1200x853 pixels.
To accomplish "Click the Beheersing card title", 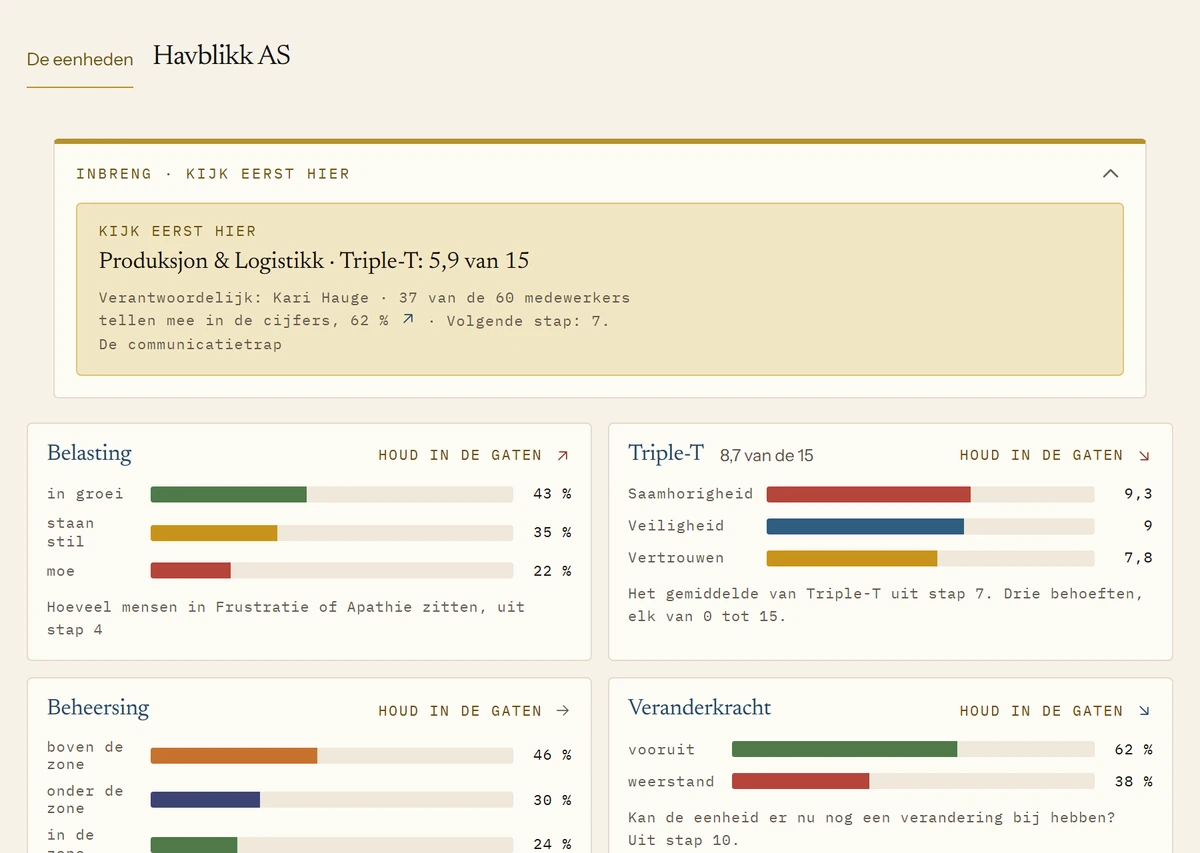I will click(98, 708).
